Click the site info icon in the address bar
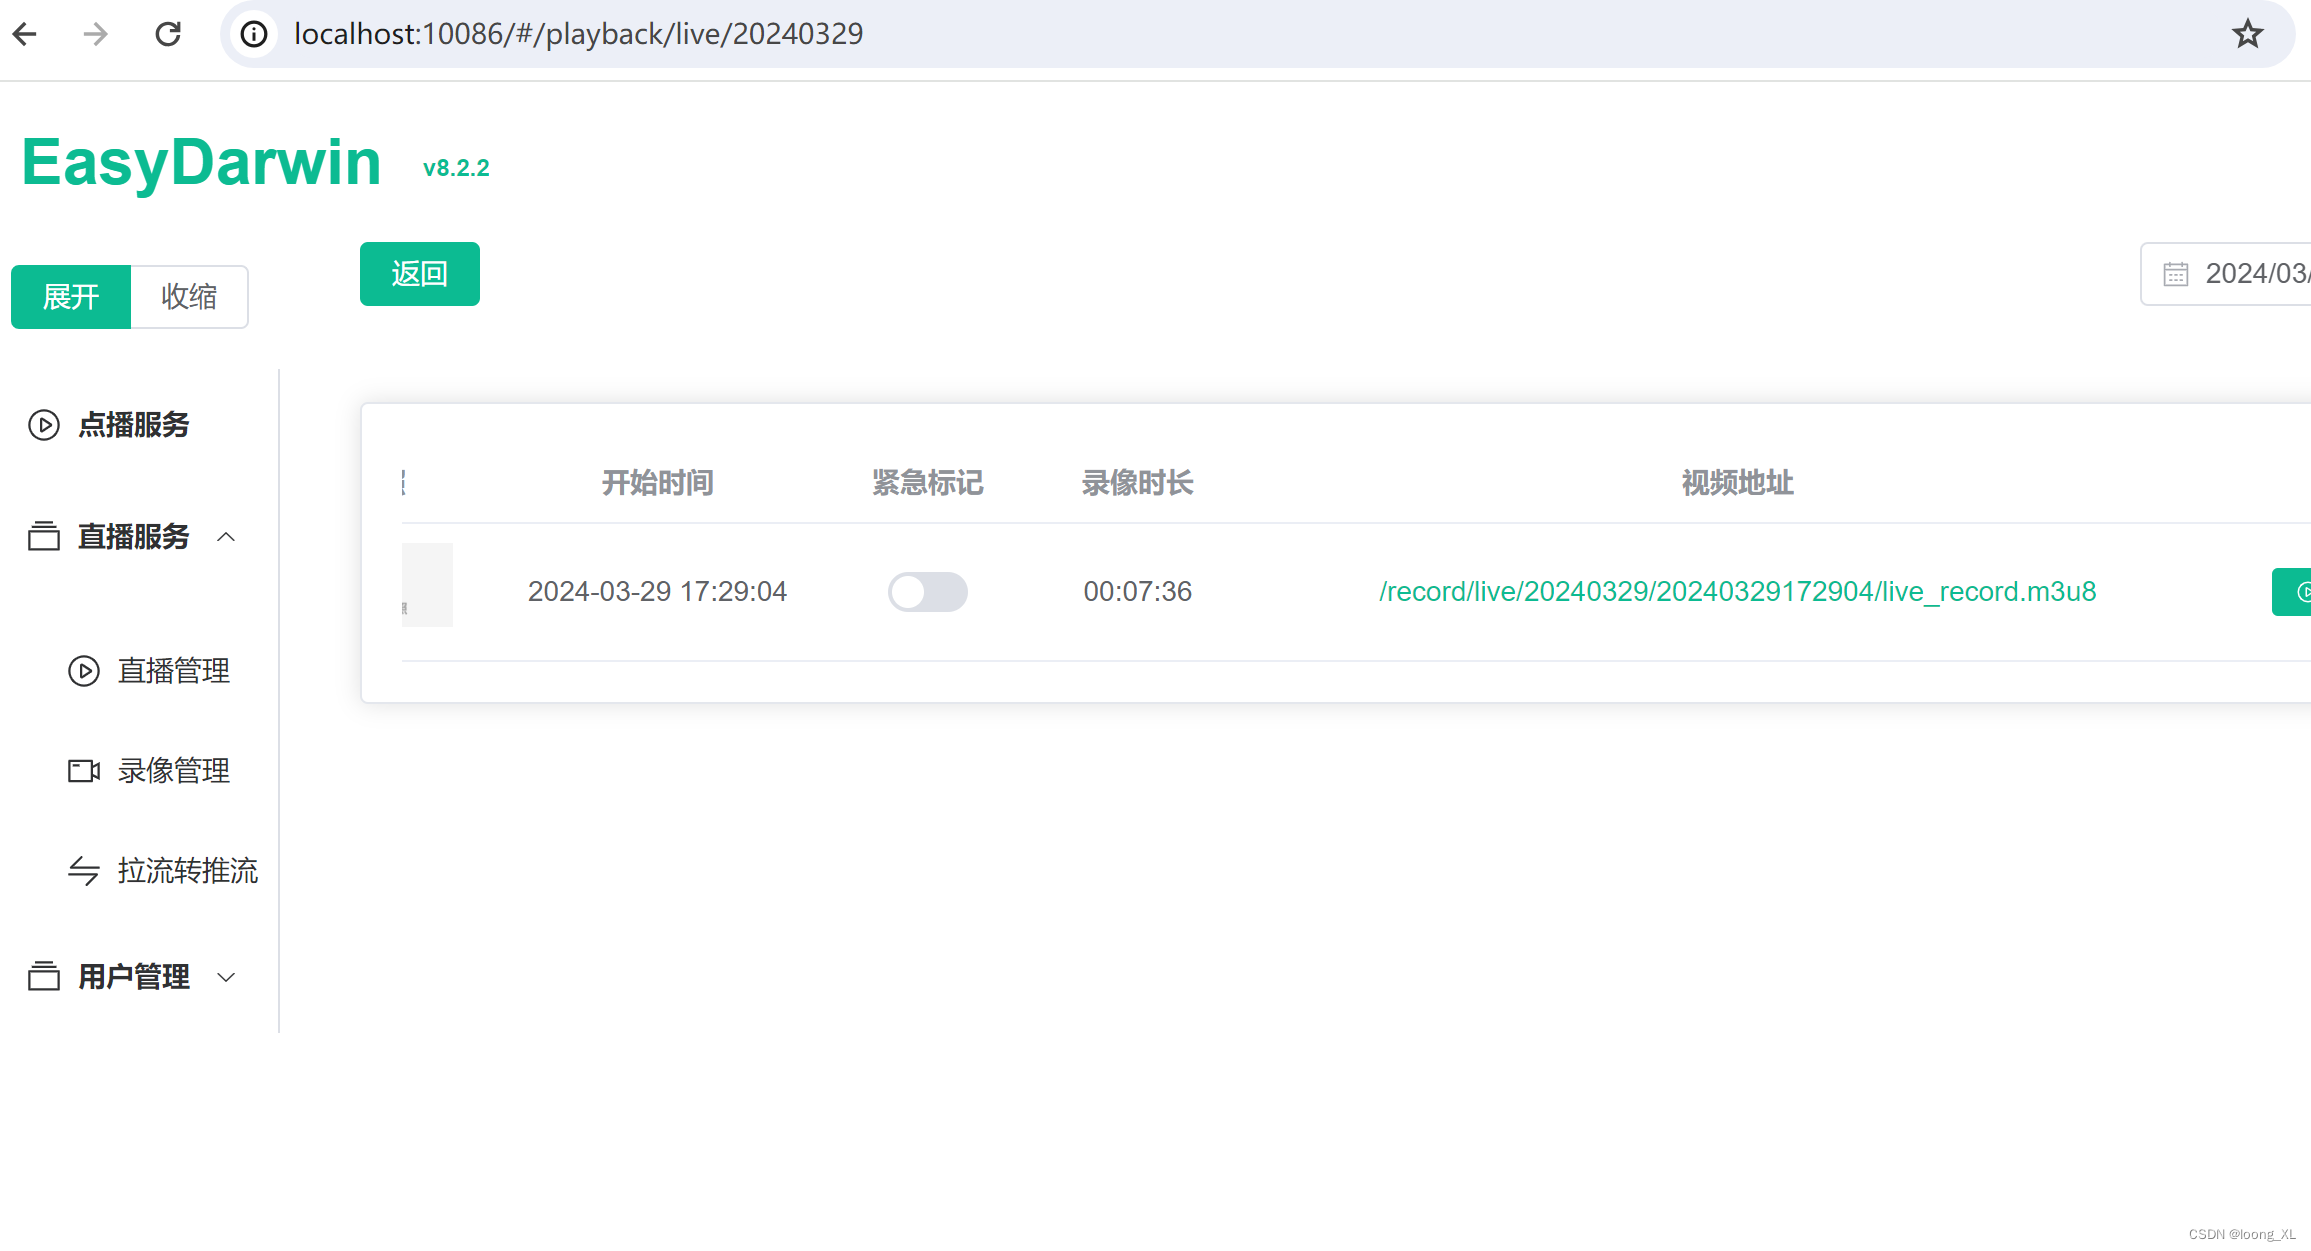 tap(254, 33)
